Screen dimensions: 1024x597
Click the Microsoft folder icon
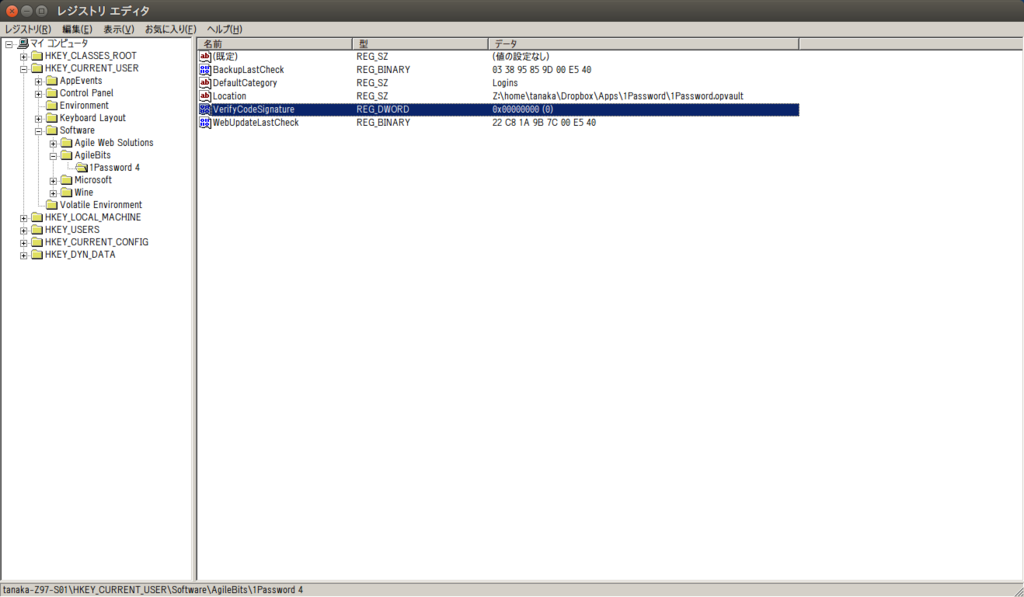point(67,180)
